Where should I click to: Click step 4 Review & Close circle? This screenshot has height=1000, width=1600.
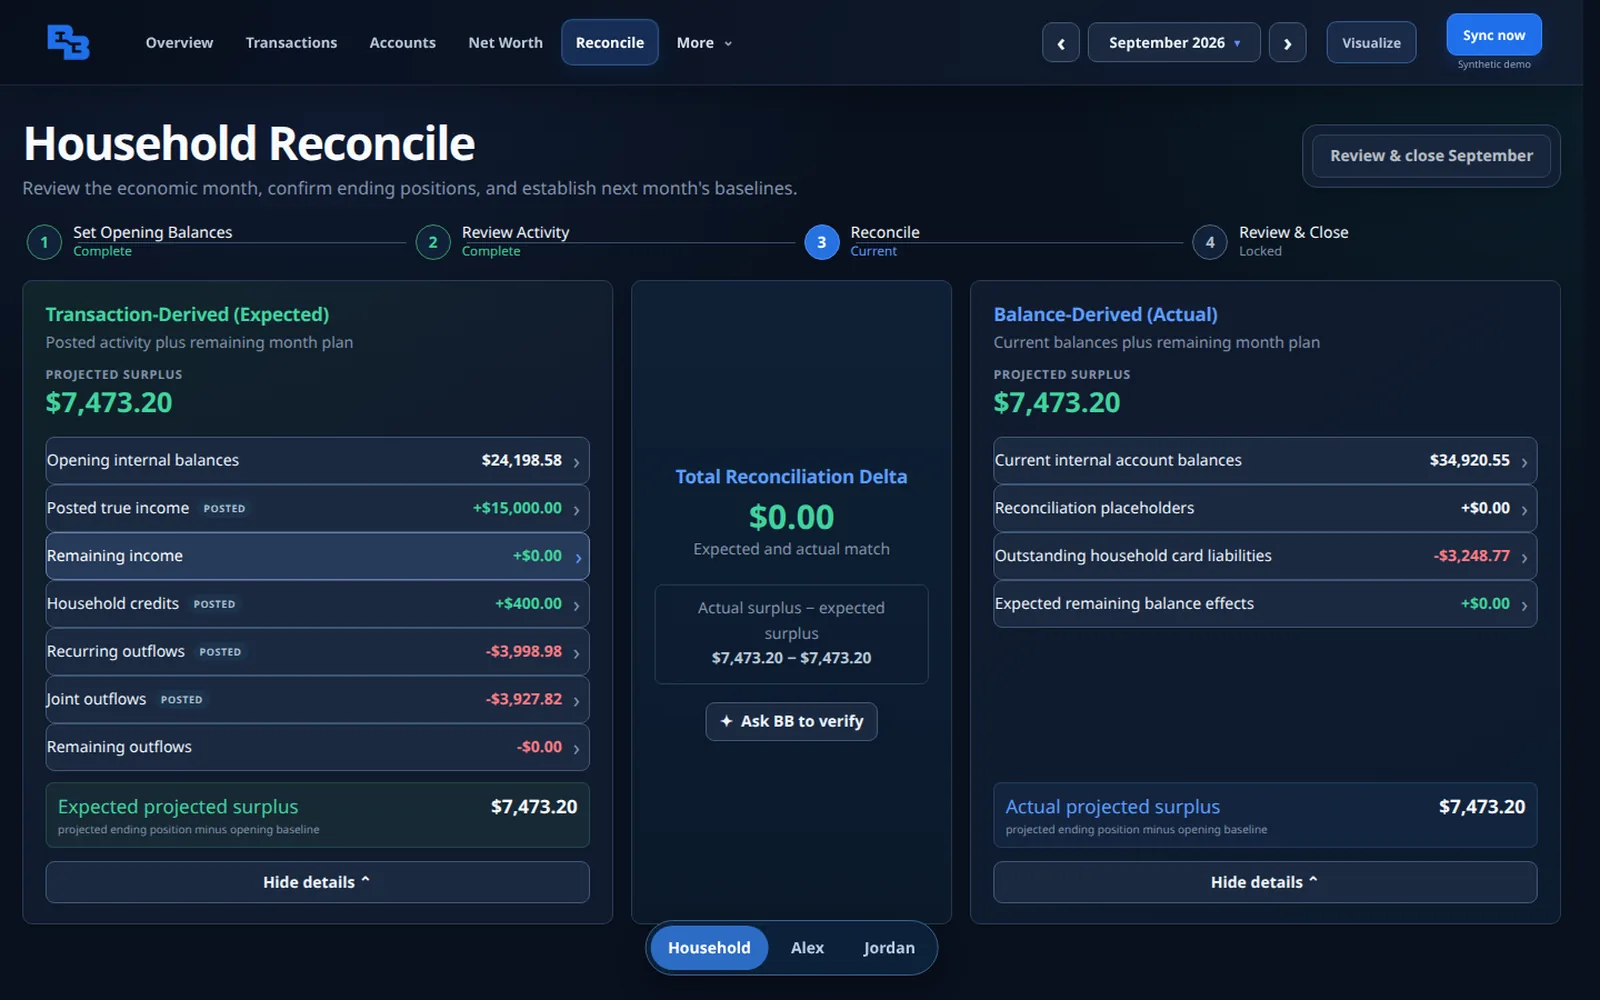point(1210,242)
